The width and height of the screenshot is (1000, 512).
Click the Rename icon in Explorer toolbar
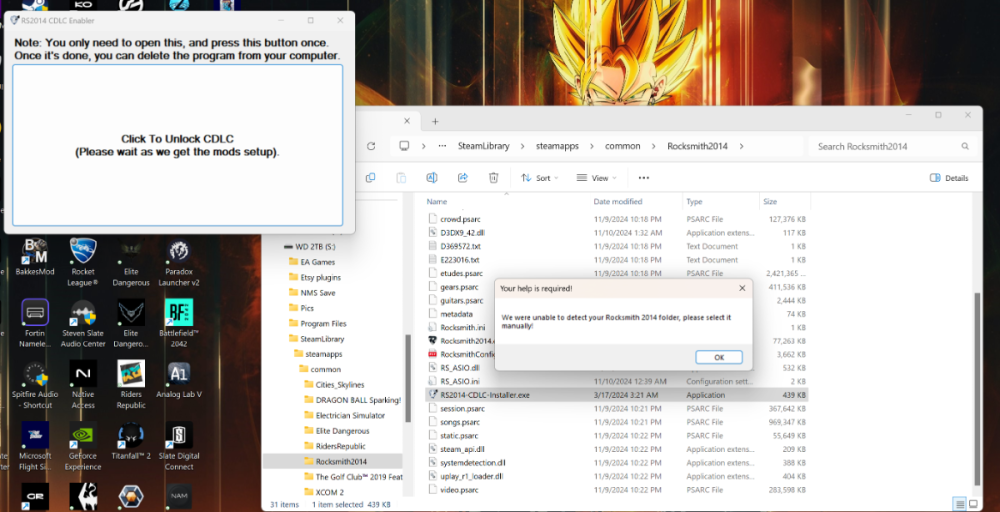coord(432,178)
